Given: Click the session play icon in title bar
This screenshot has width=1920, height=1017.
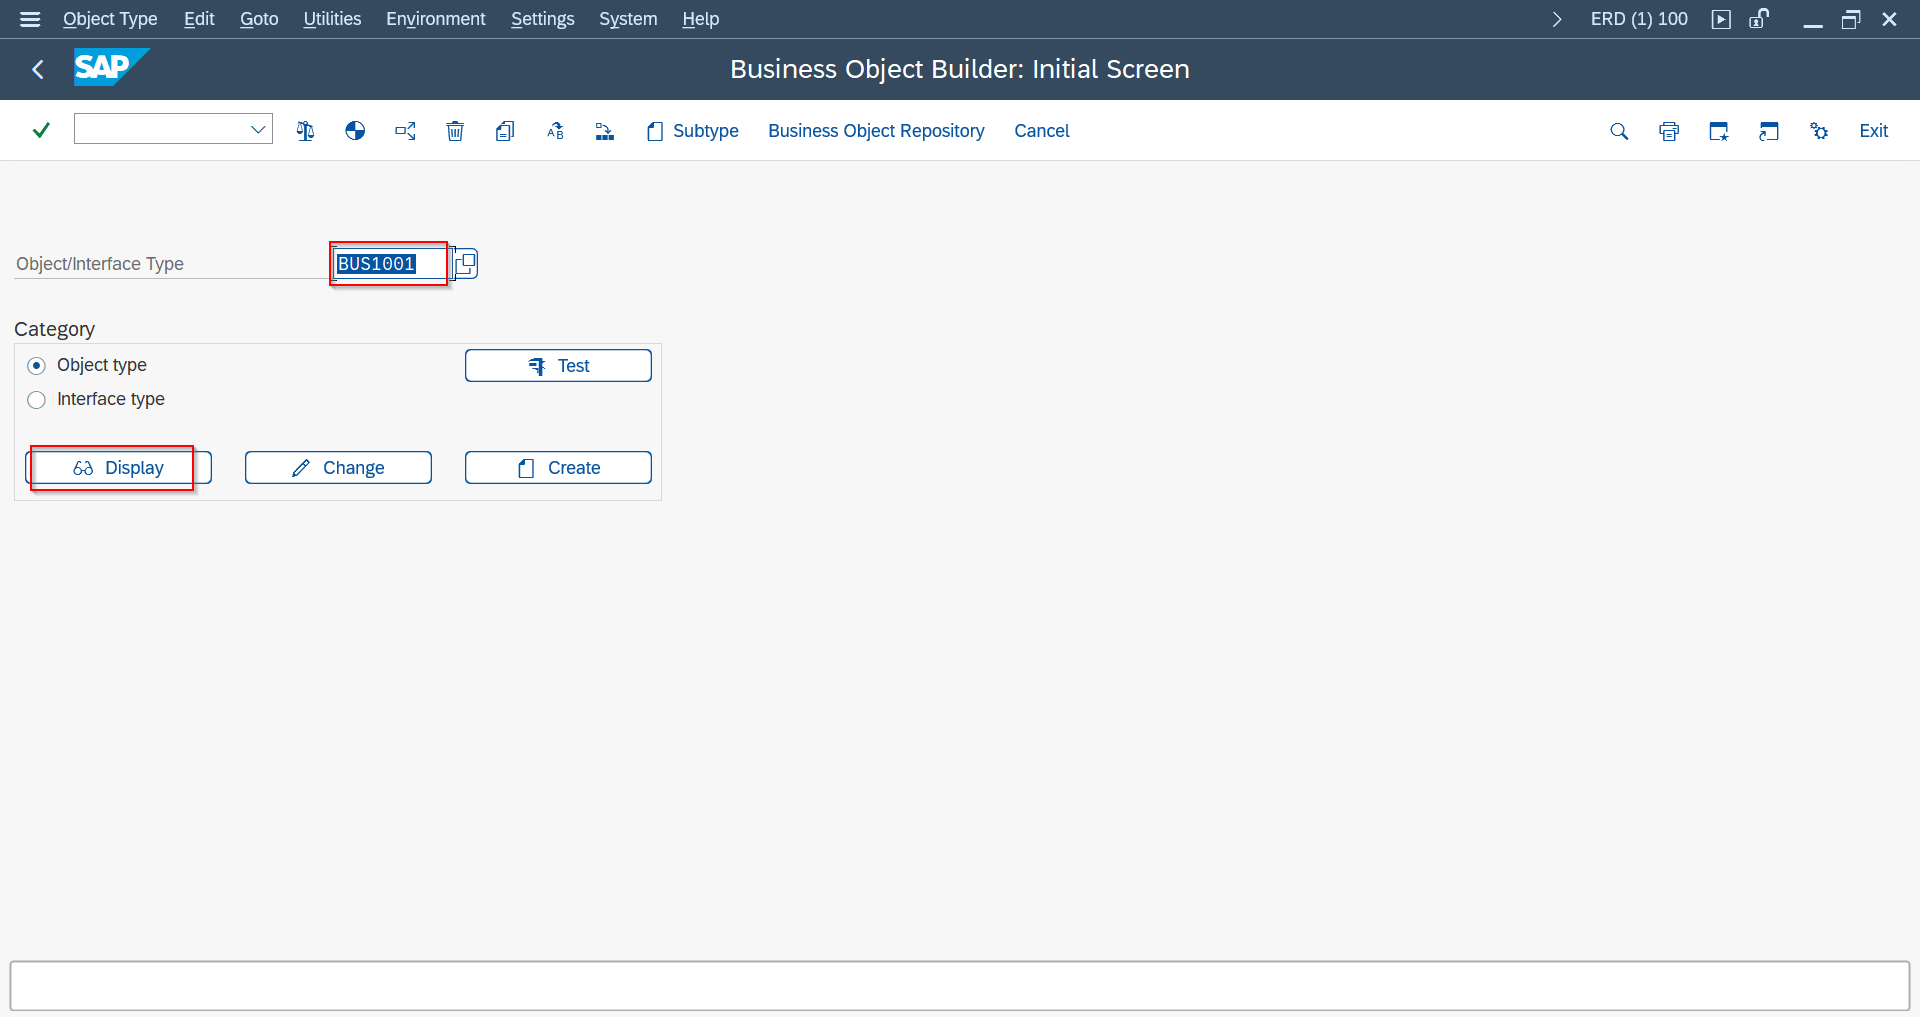Looking at the screenshot, I should (x=1721, y=19).
